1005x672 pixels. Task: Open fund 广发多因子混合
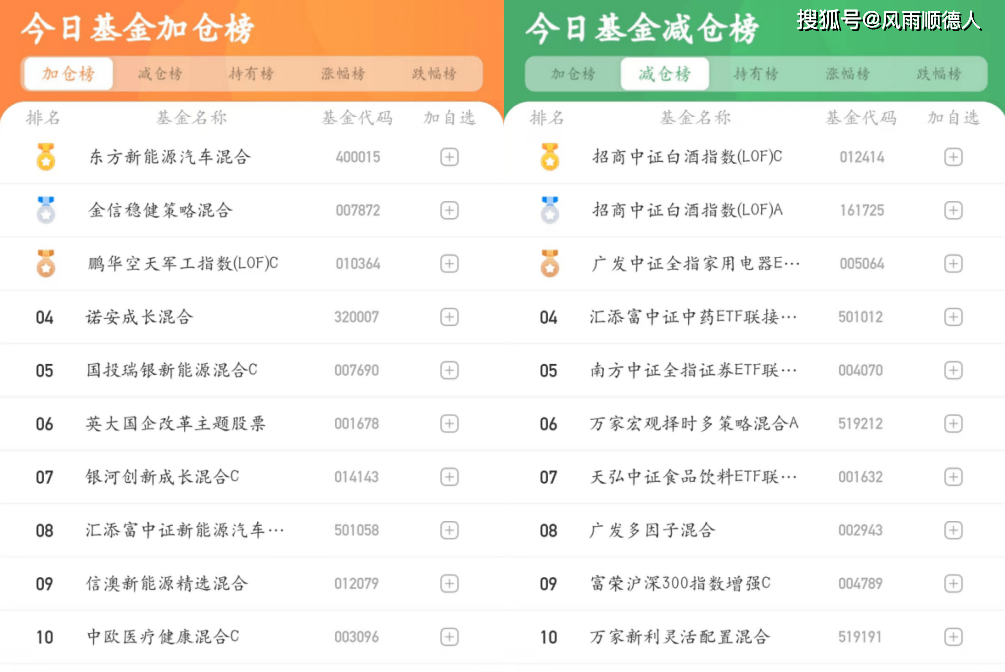point(652,530)
